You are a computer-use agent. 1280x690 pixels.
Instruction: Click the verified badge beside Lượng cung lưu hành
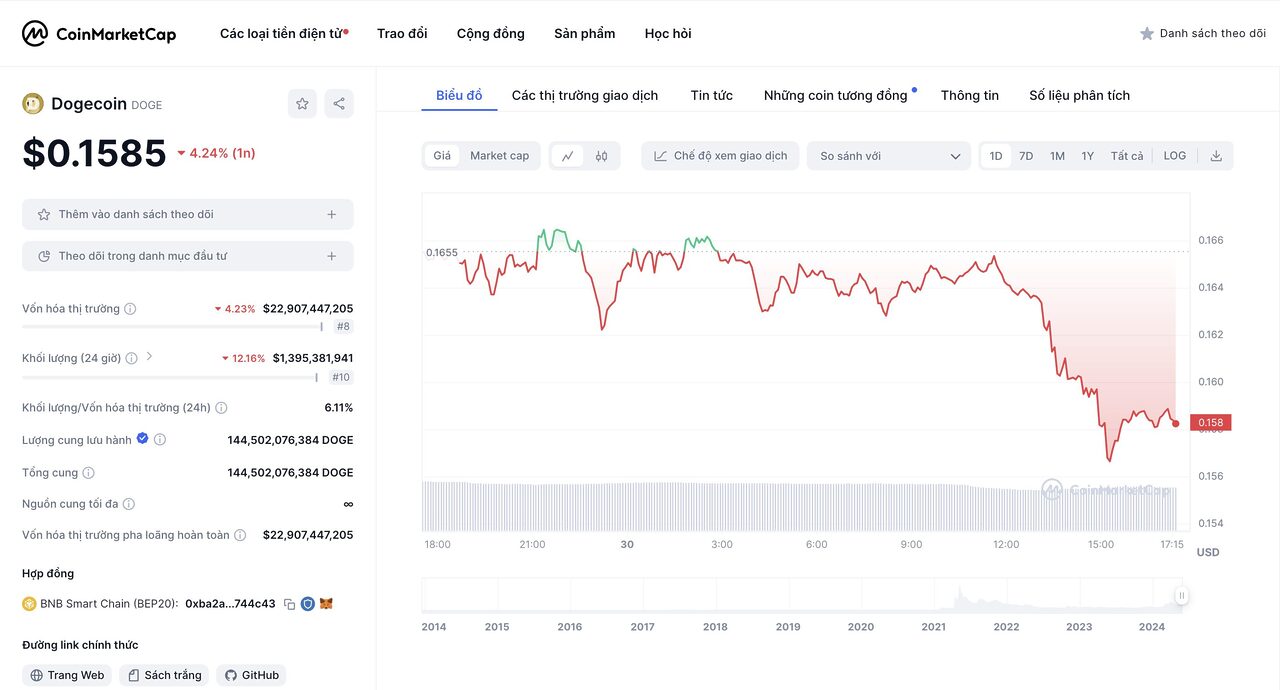pyautogui.click(x=142, y=439)
